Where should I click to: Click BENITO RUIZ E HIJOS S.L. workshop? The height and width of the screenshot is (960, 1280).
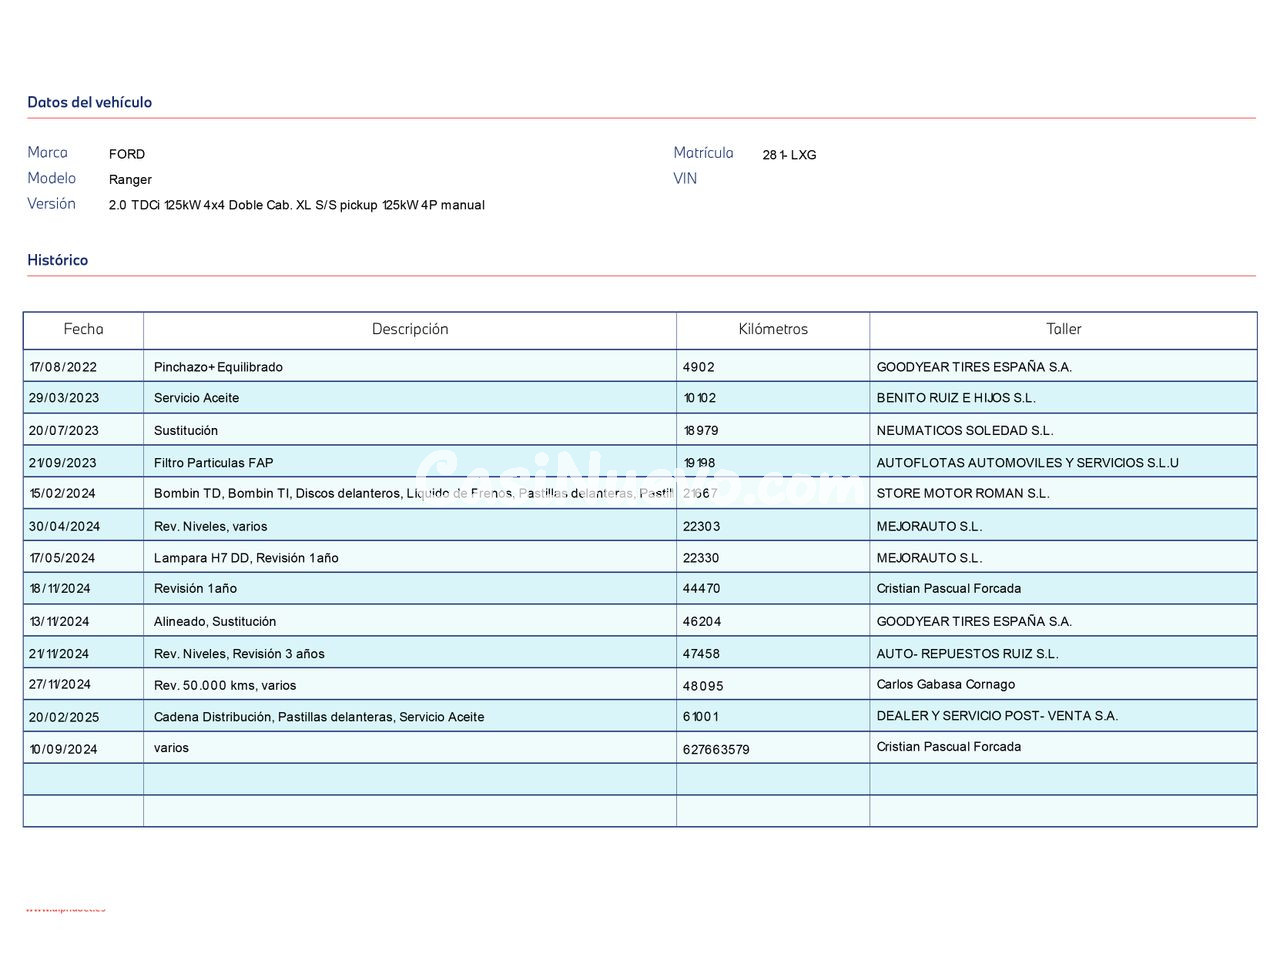point(955,398)
